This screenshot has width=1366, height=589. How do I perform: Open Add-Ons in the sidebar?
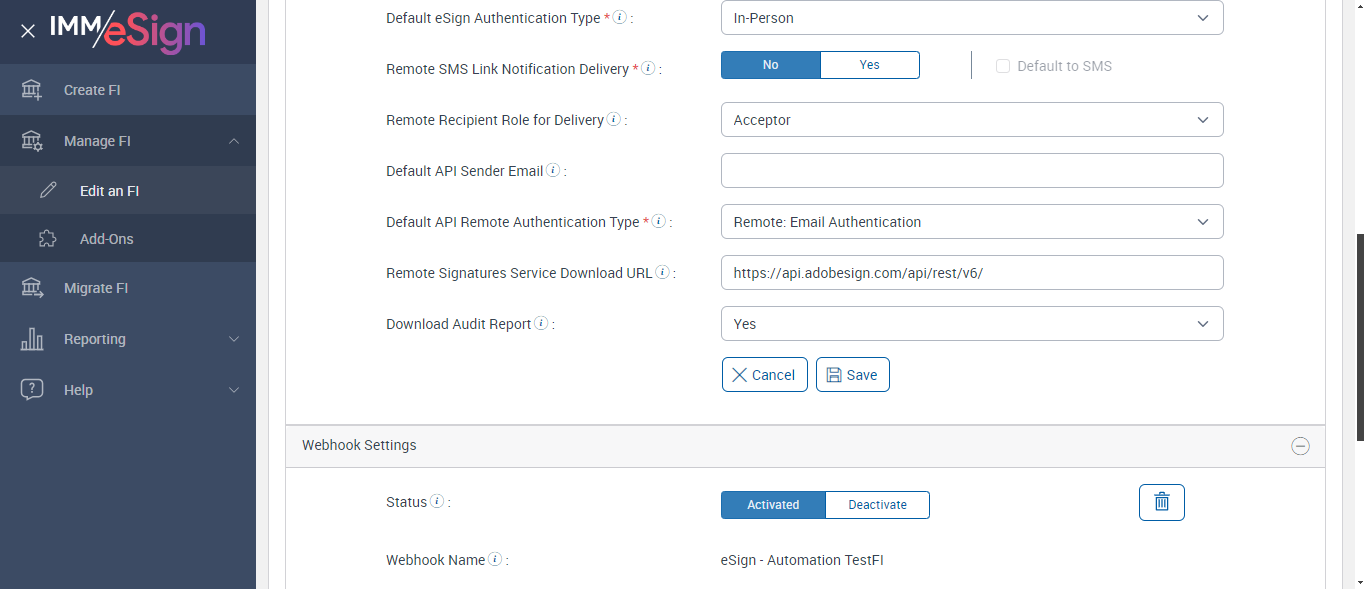(x=106, y=239)
